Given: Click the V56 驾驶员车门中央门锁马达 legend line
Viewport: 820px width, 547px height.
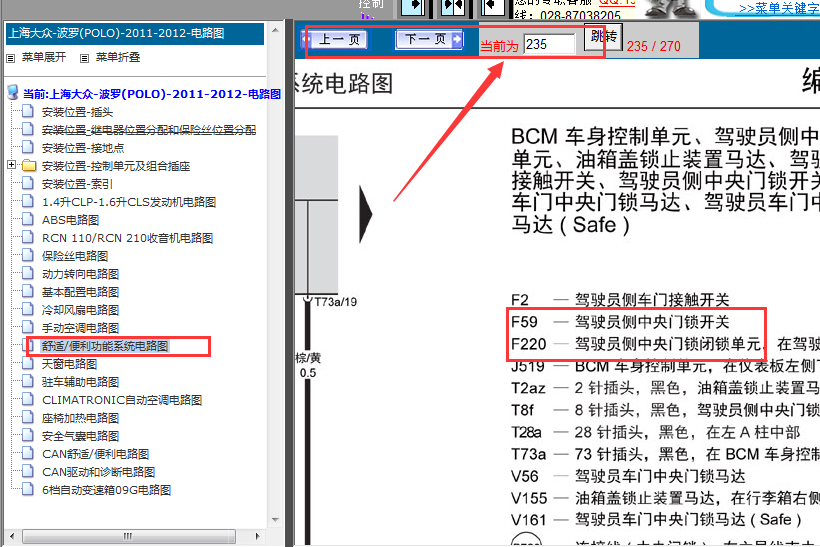Looking at the screenshot, I should tap(628, 476).
